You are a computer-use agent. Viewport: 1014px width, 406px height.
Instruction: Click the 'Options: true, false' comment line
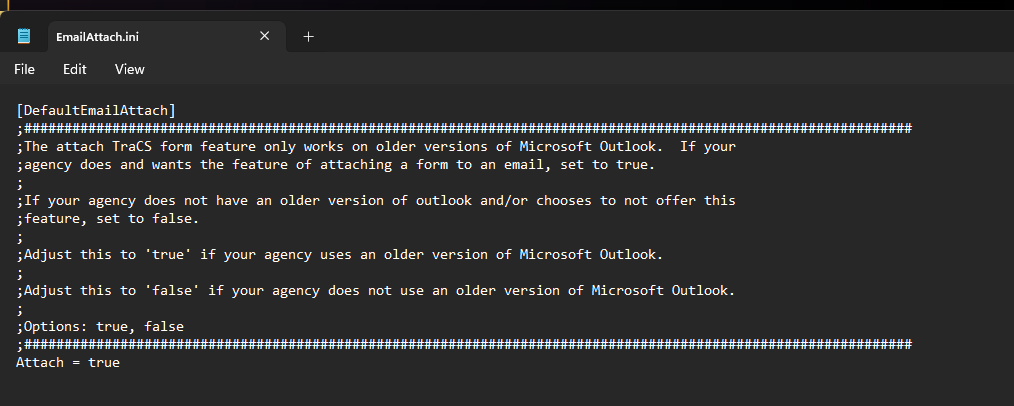[x=100, y=327]
